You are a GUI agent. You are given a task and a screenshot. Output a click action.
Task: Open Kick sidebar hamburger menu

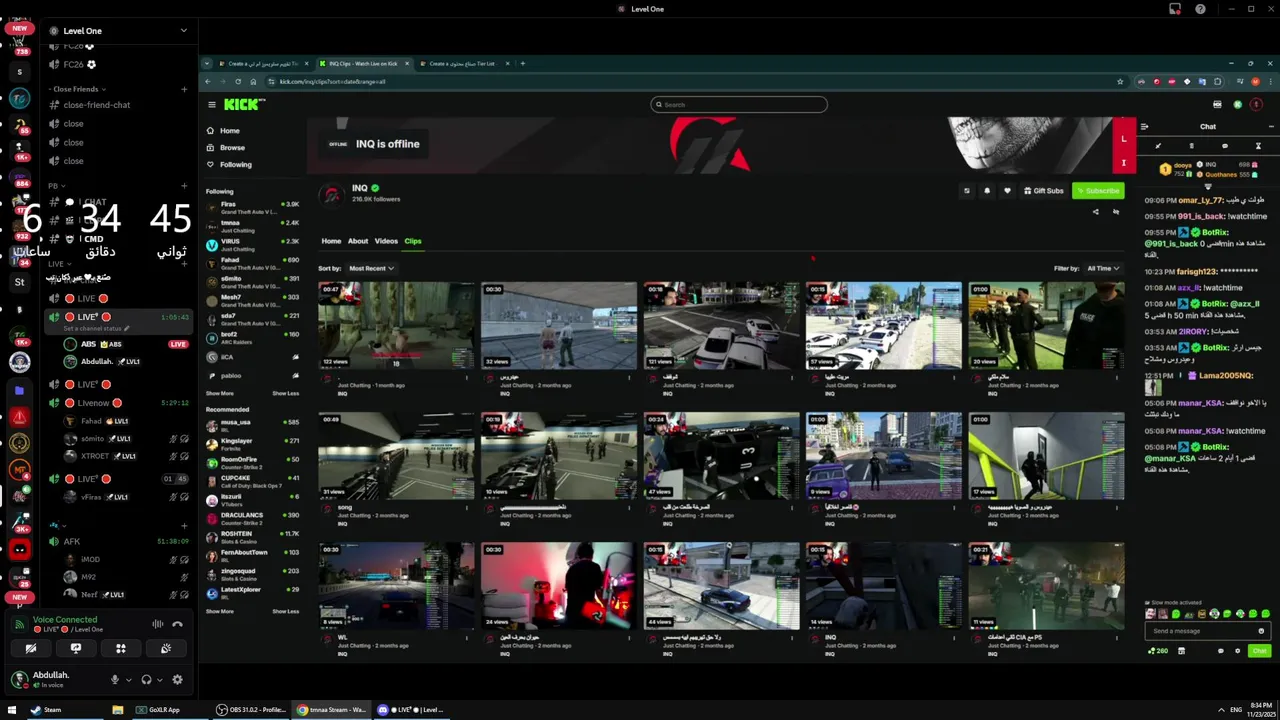click(212, 105)
